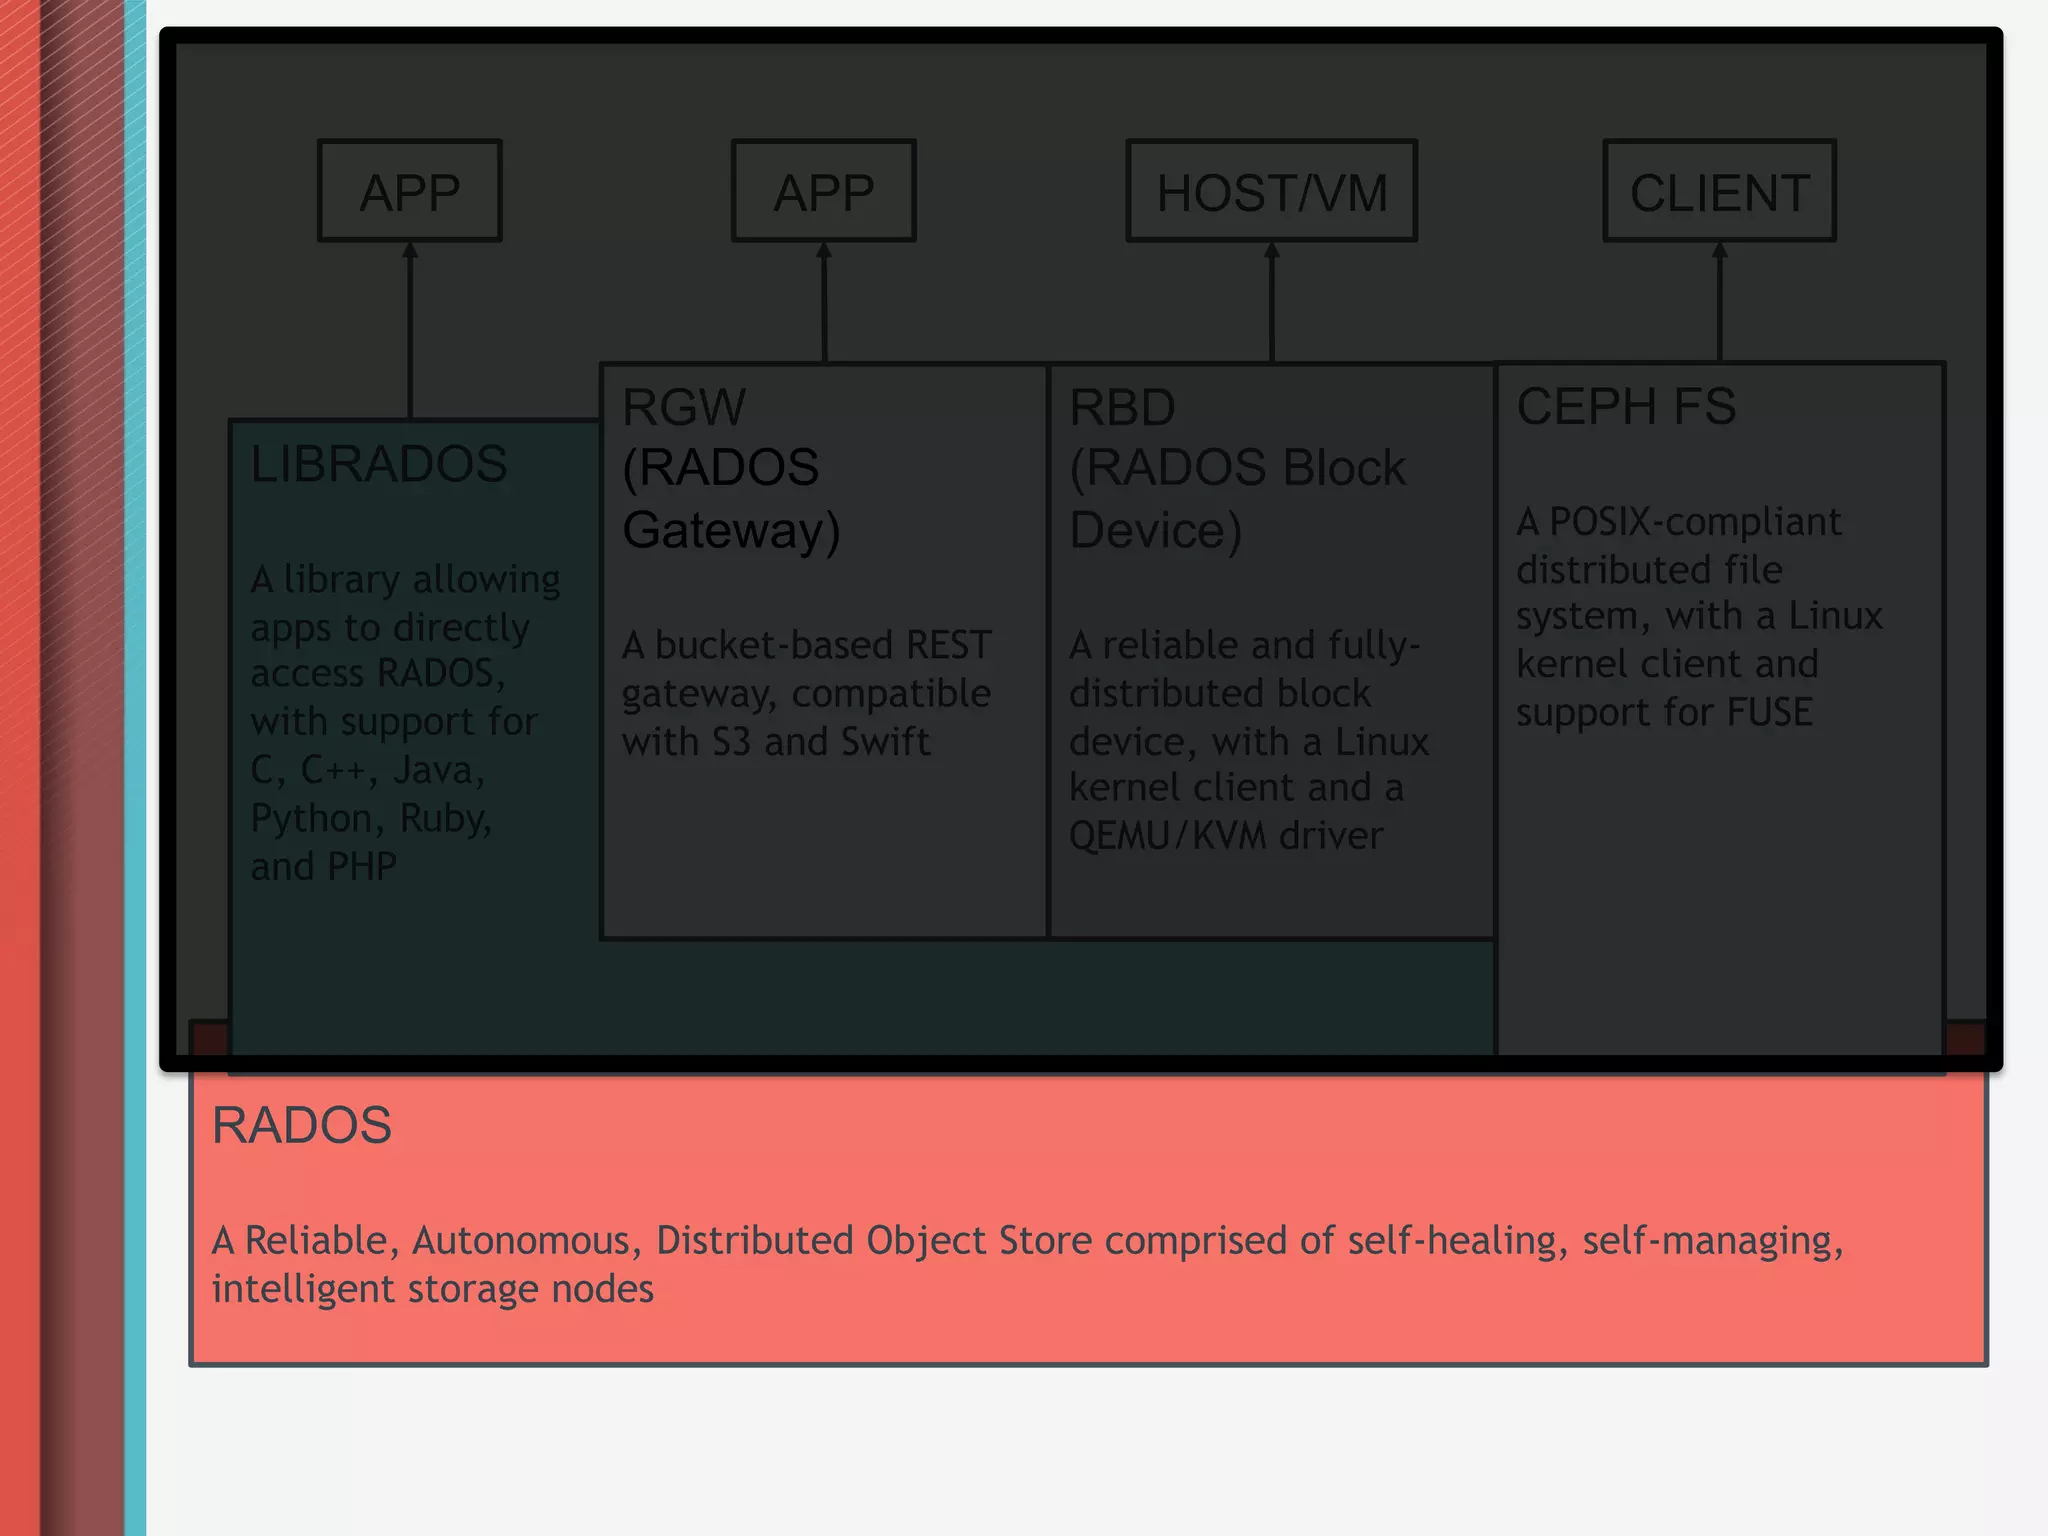Click the APP box above LIBRADOS
Screen dimensions: 2048x1536
click(x=410, y=191)
